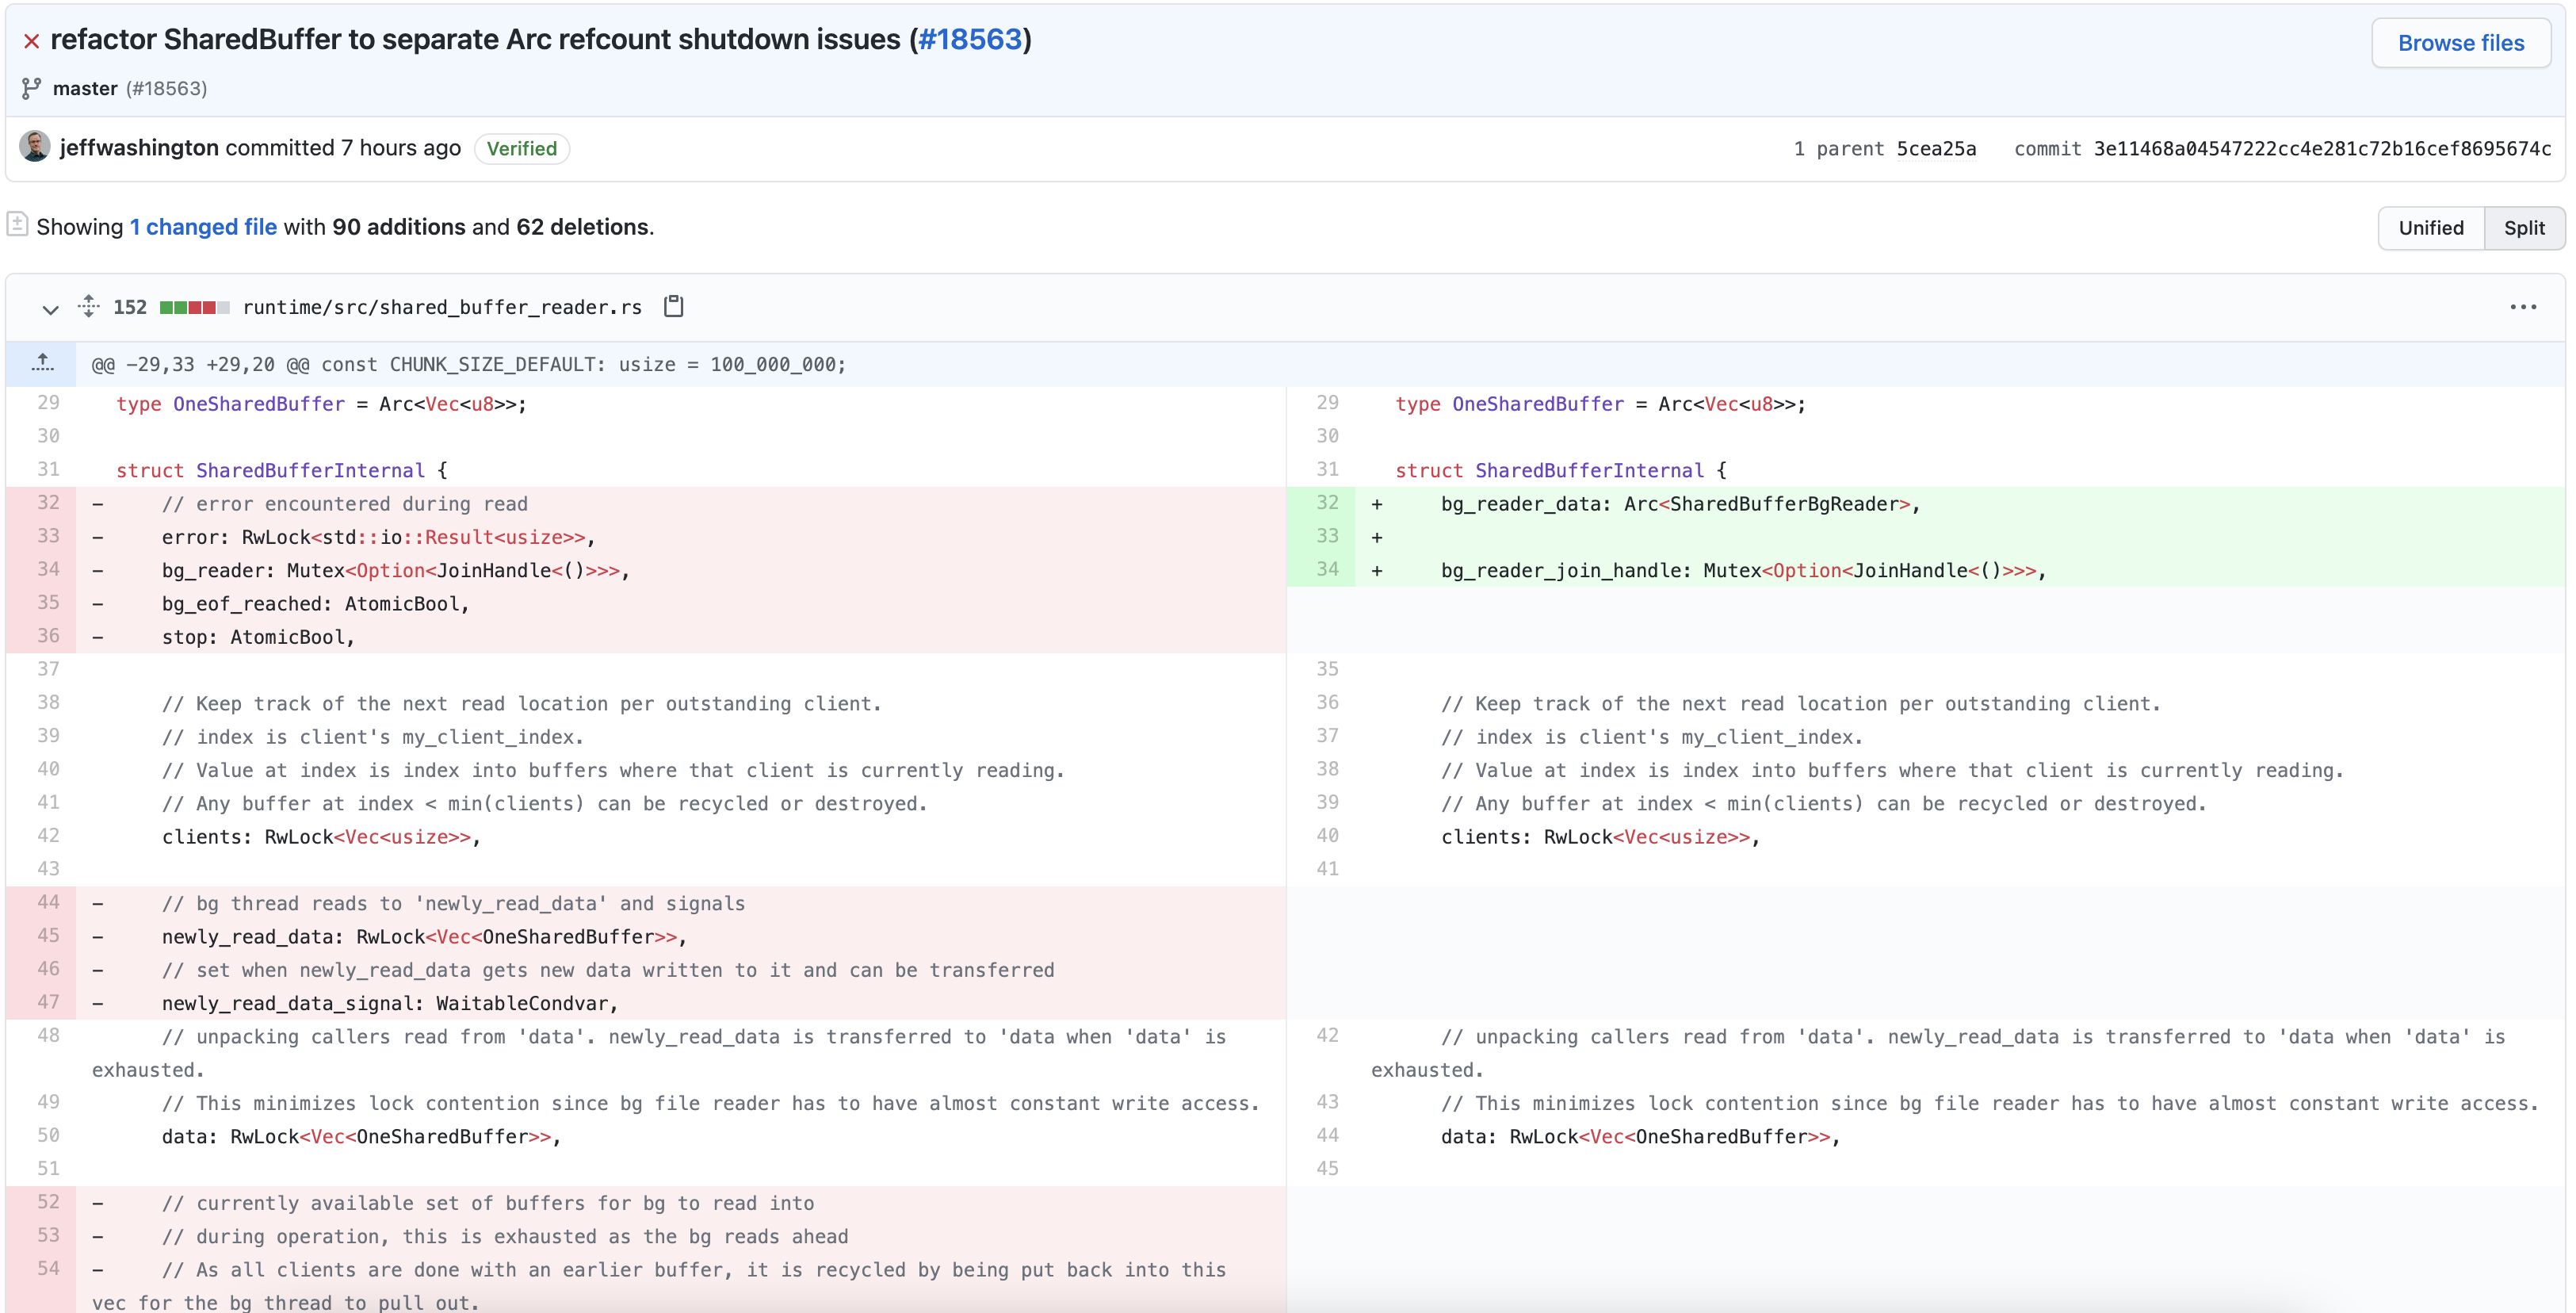Open the master branch link
The height and width of the screenshot is (1313, 2576).
click(x=85, y=89)
